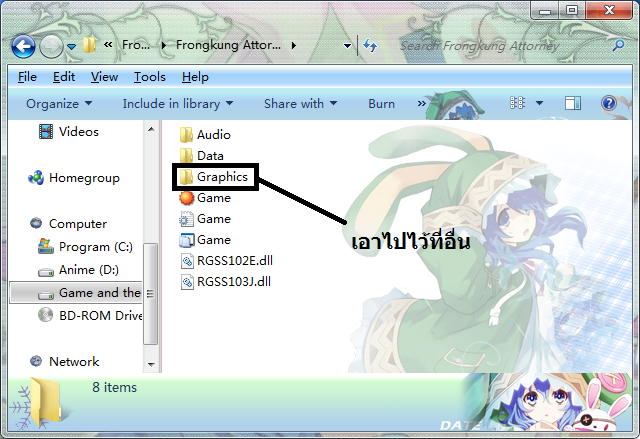Click the Program (C:) Windows drive icon
This screenshot has height=439, width=640.
[46, 246]
